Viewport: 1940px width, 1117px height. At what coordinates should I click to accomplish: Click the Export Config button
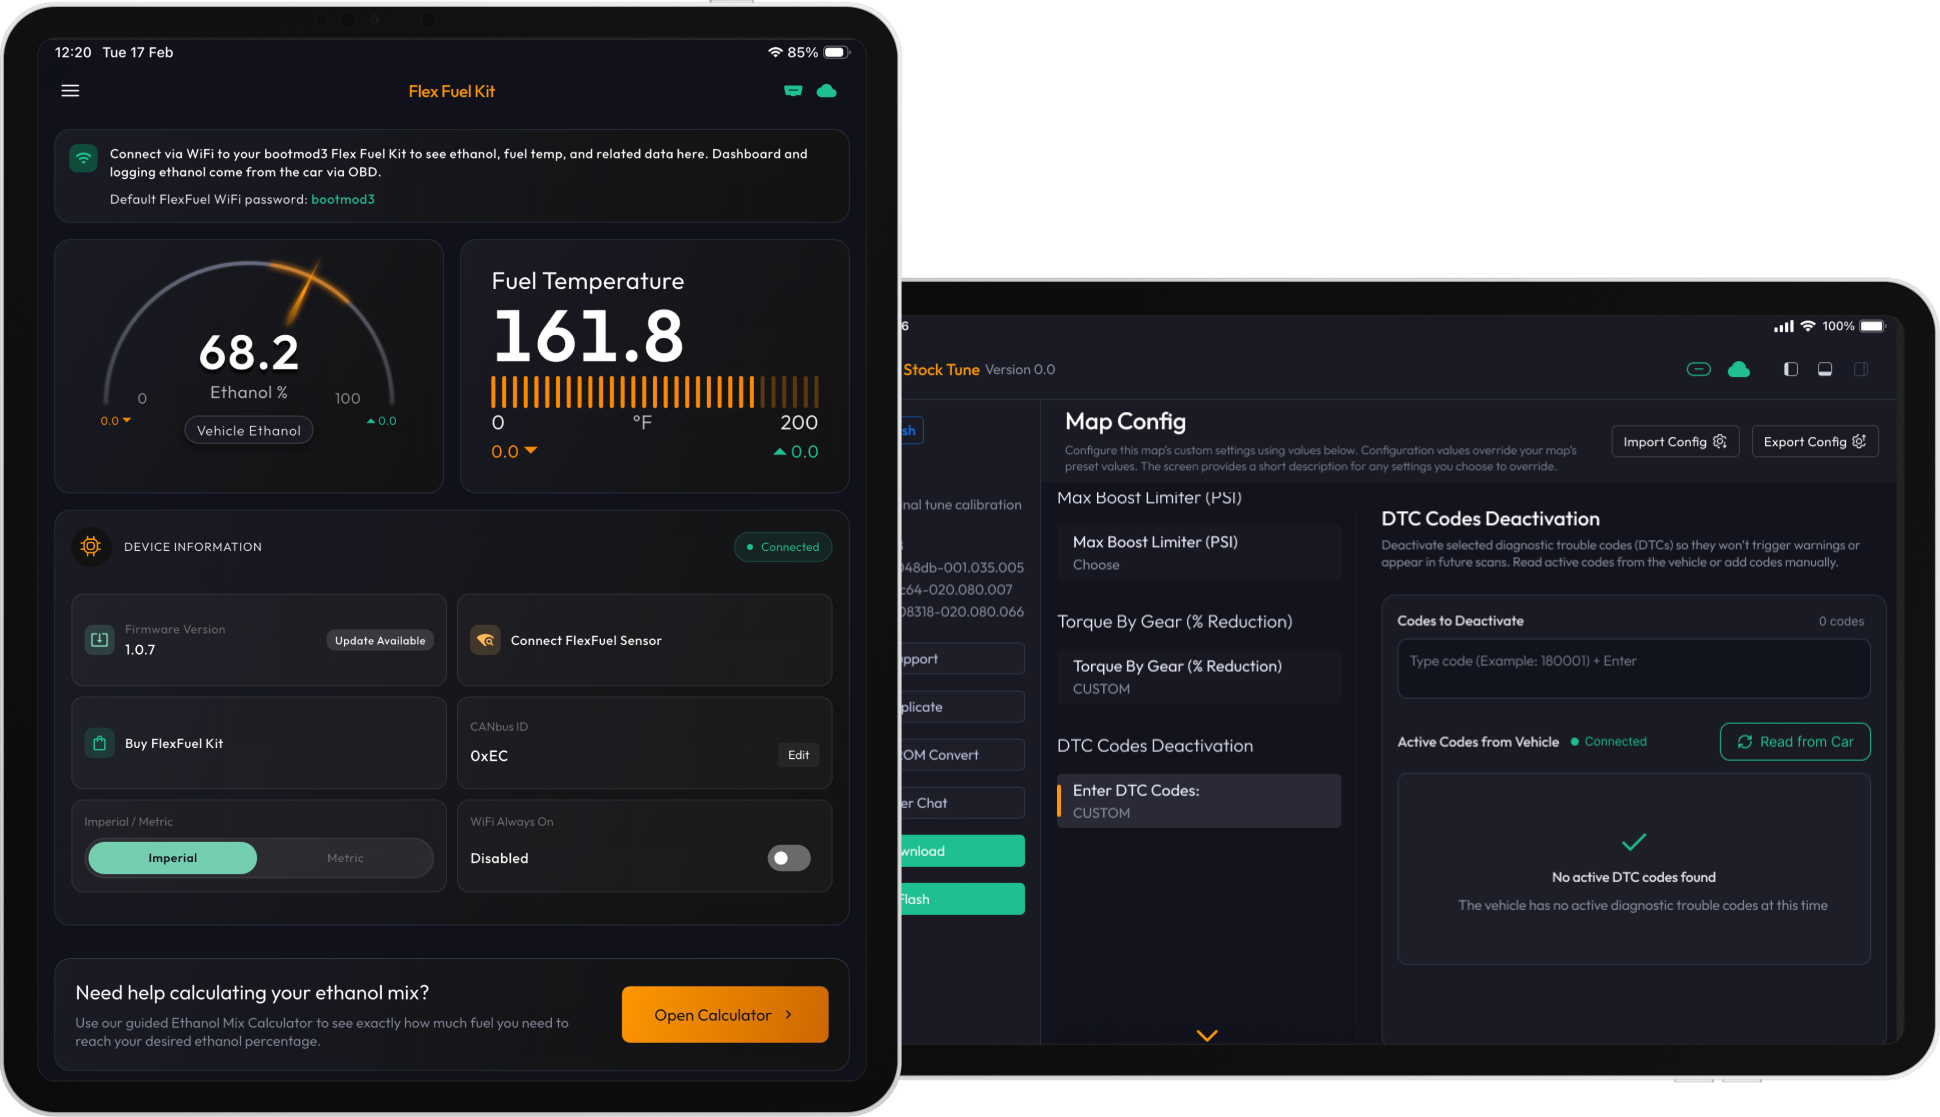[1815, 442]
